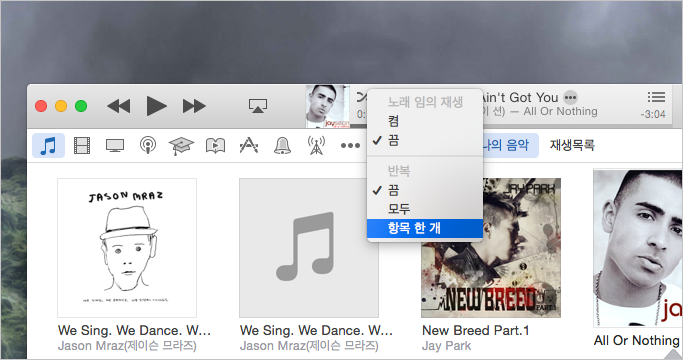Image resolution: width=683 pixels, height=360 pixels.
Task: Select shuffle 끔 option in menu
Action: click(x=425, y=140)
